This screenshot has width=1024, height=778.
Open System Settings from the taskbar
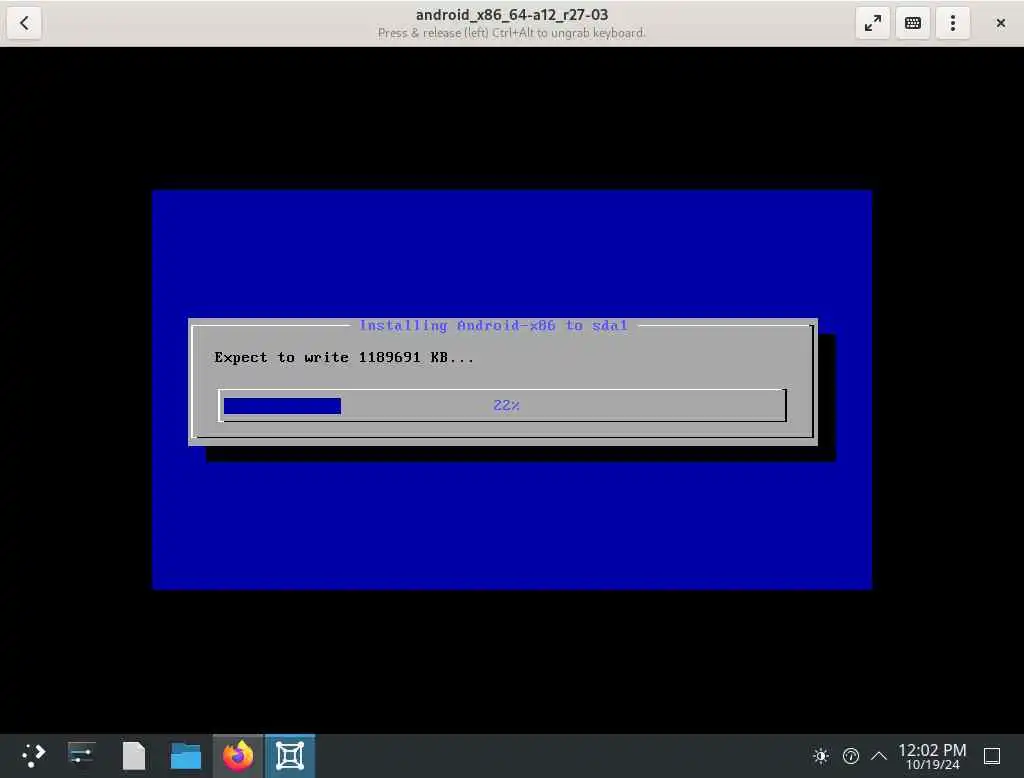(x=82, y=756)
